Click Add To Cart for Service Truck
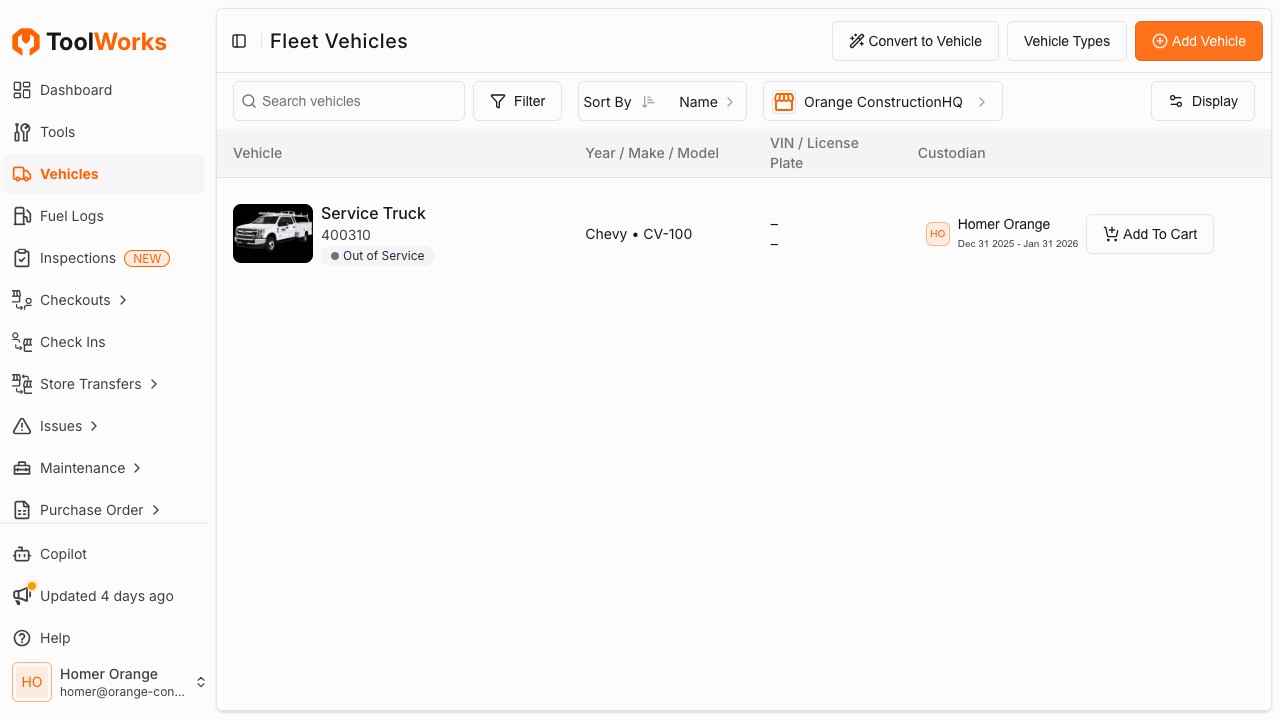This screenshot has width=1280, height=720. [1149, 234]
